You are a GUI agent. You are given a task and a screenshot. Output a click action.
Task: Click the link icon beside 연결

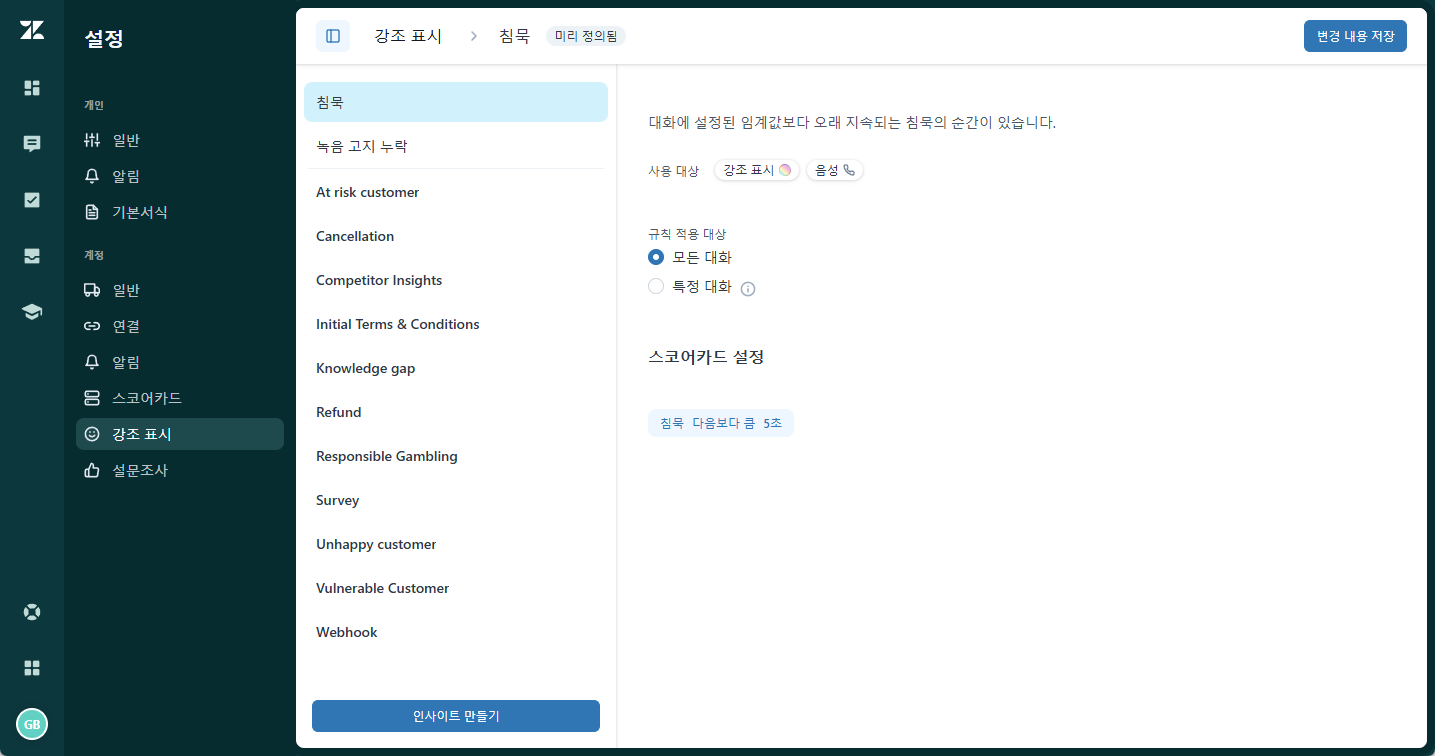tap(92, 326)
